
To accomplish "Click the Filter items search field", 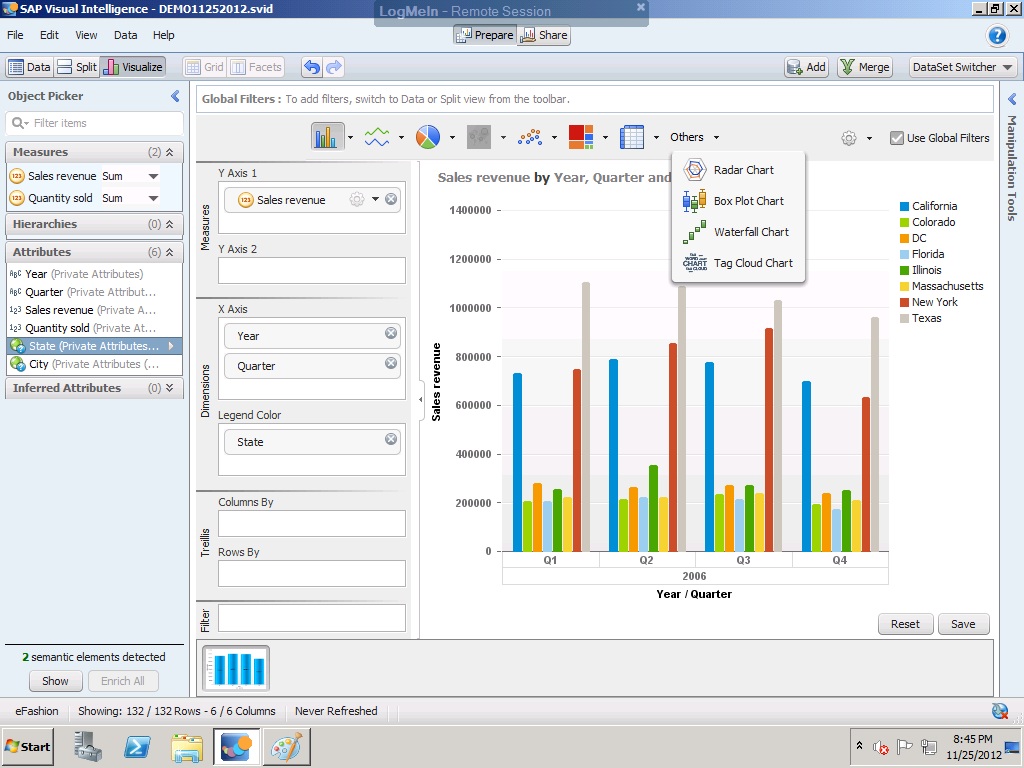I will [95, 123].
